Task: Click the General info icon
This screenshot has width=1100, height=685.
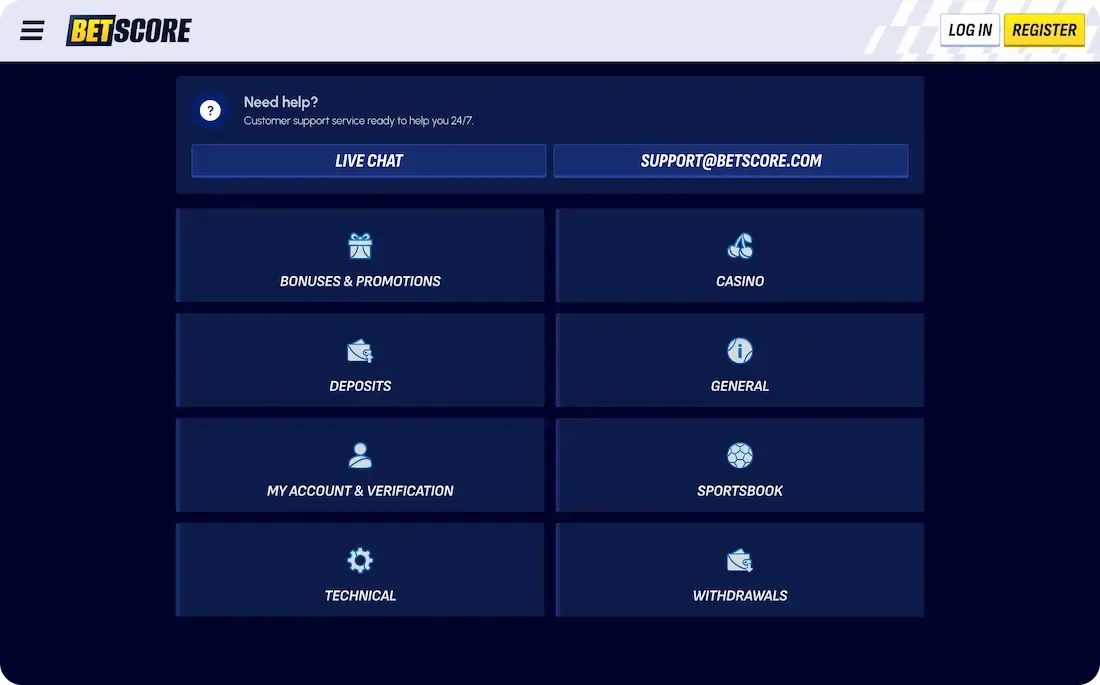Action: pyautogui.click(x=739, y=350)
